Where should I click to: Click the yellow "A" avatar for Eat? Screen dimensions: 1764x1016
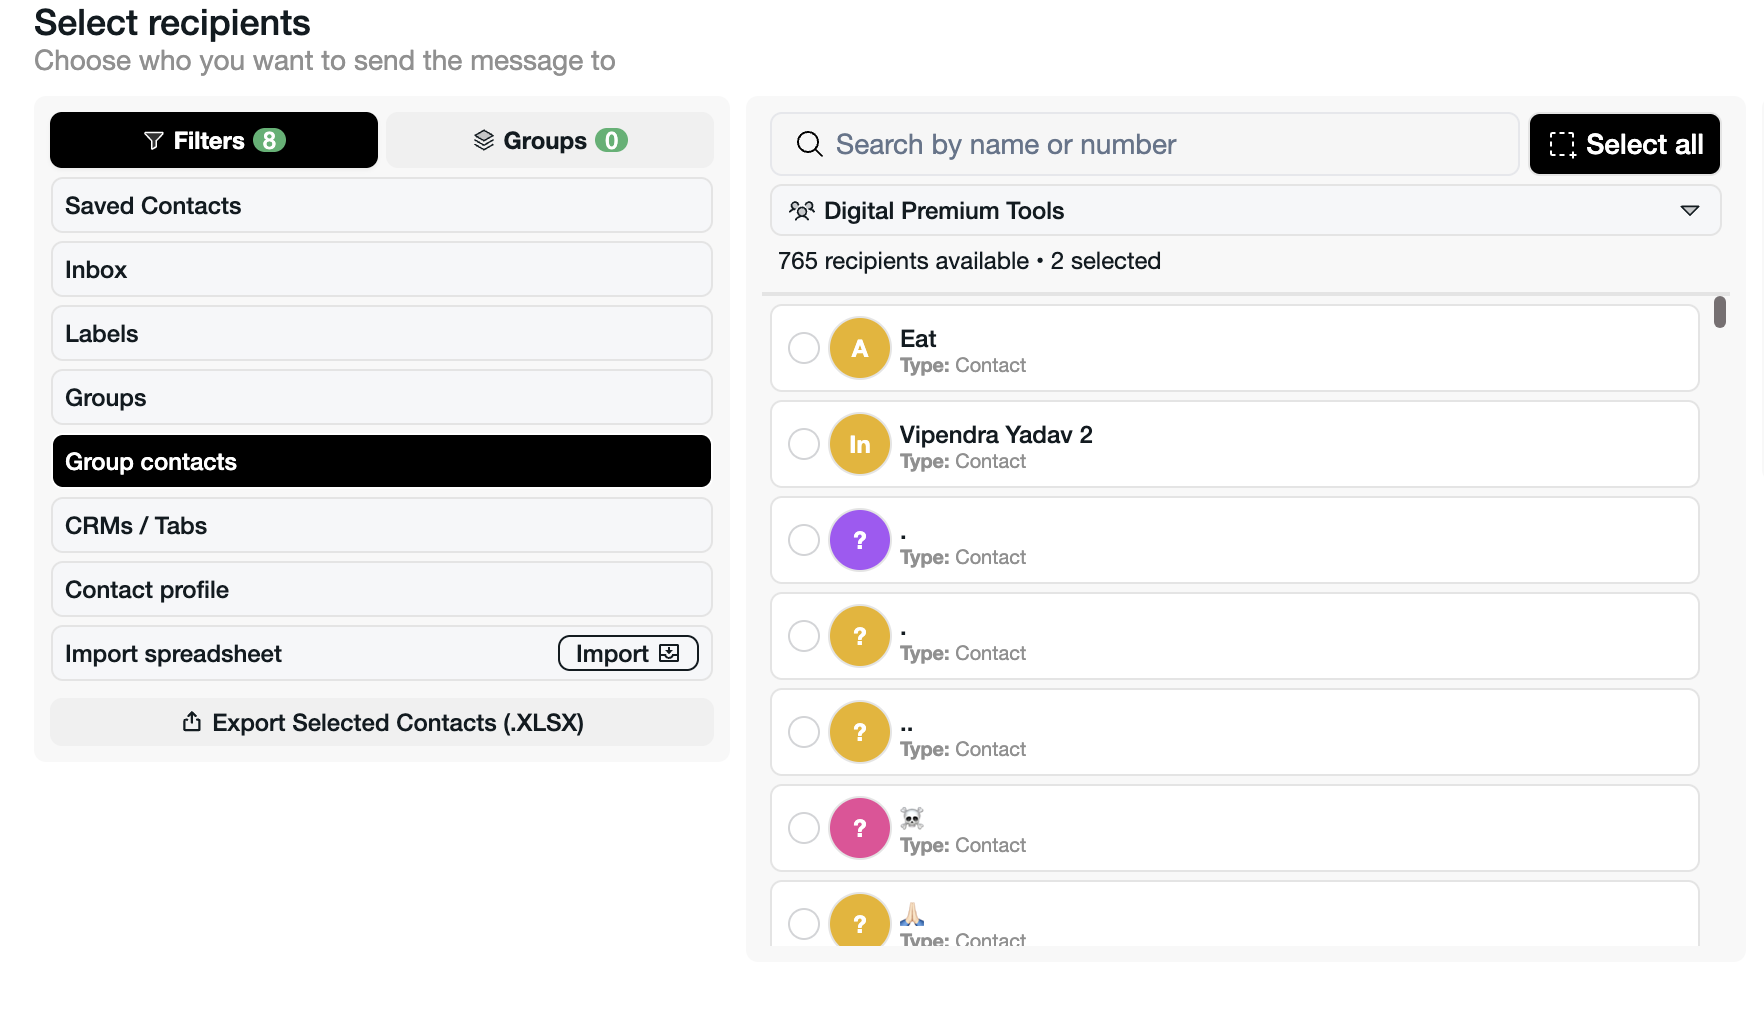859,348
